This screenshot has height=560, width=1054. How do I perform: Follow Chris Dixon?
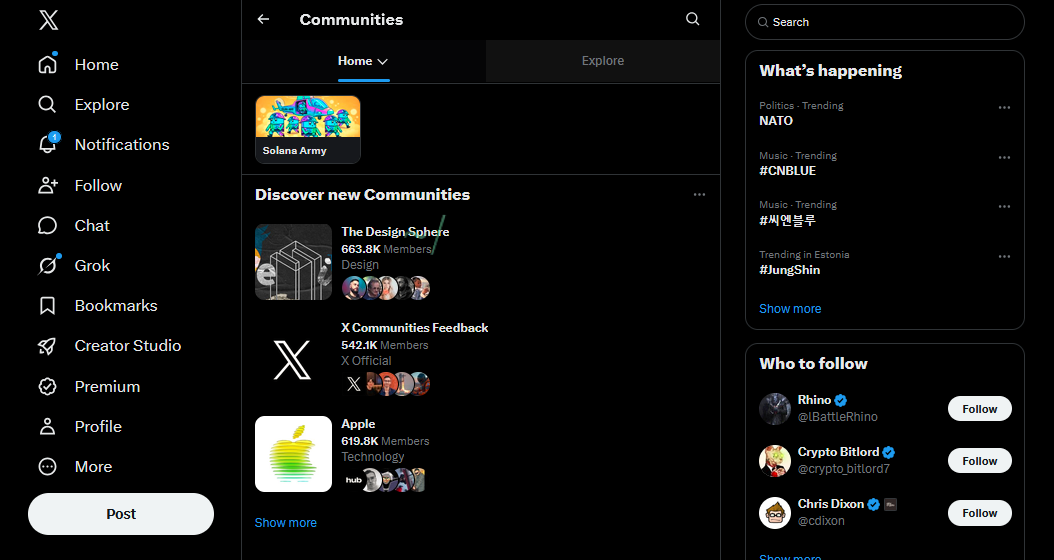[x=979, y=513]
